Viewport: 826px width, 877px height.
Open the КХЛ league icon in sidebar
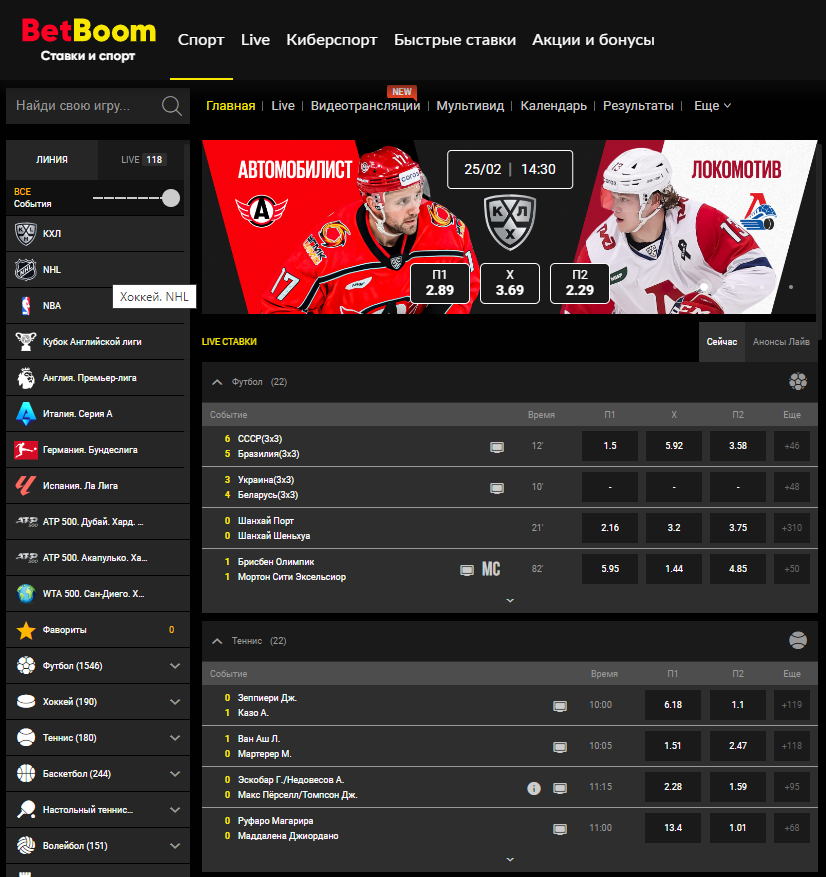click(25, 234)
